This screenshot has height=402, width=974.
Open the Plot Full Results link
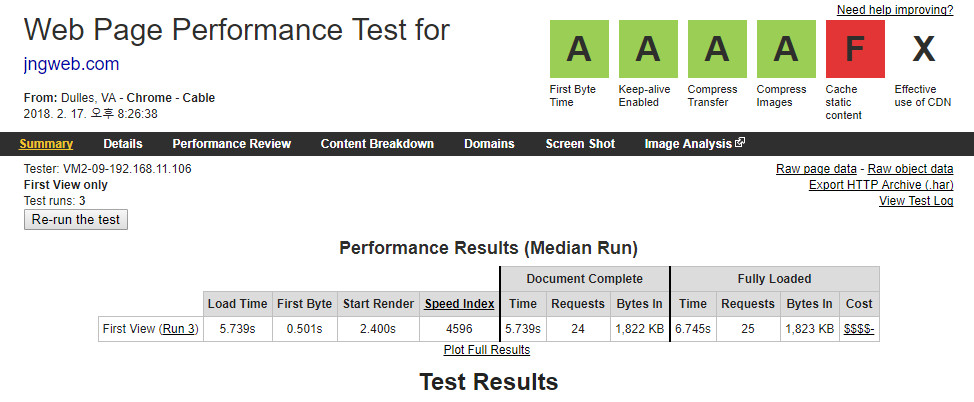pos(487,350)
